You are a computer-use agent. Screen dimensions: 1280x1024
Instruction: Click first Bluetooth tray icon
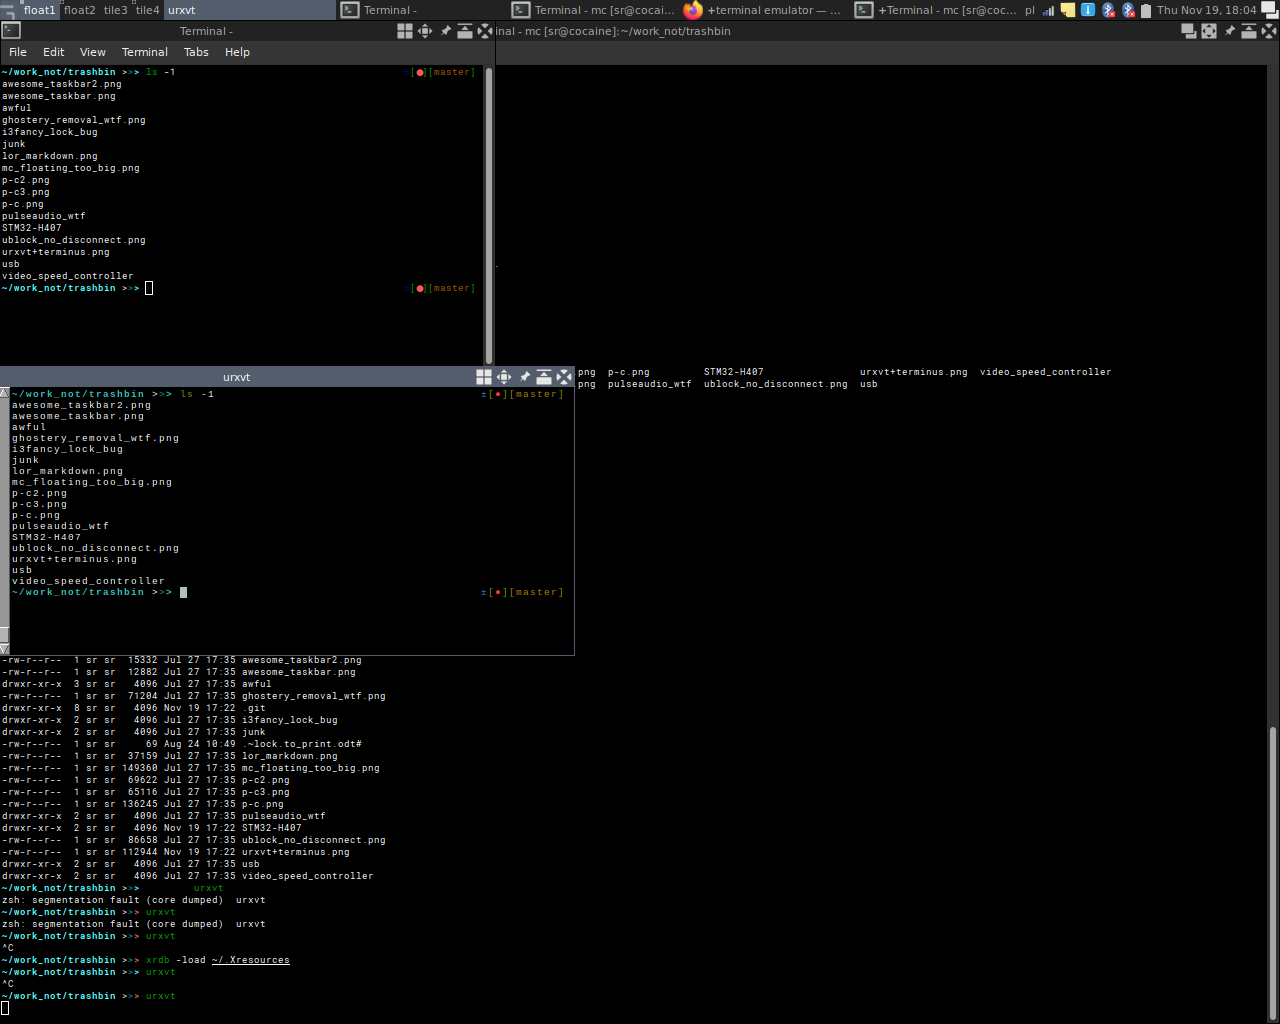(x=1108, y=10)
